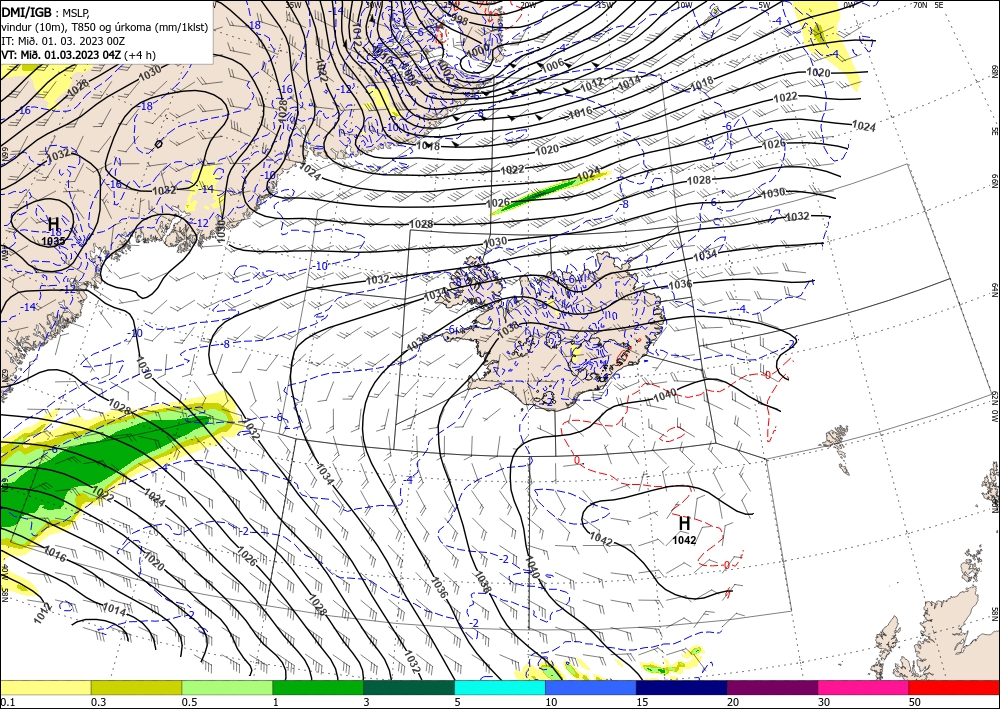Viewport: 1000px width, 709px height.
Task: Click the 'DMI/IGB : MSLP,' title line
Action: pyautogui.click(x=46, y=12)
